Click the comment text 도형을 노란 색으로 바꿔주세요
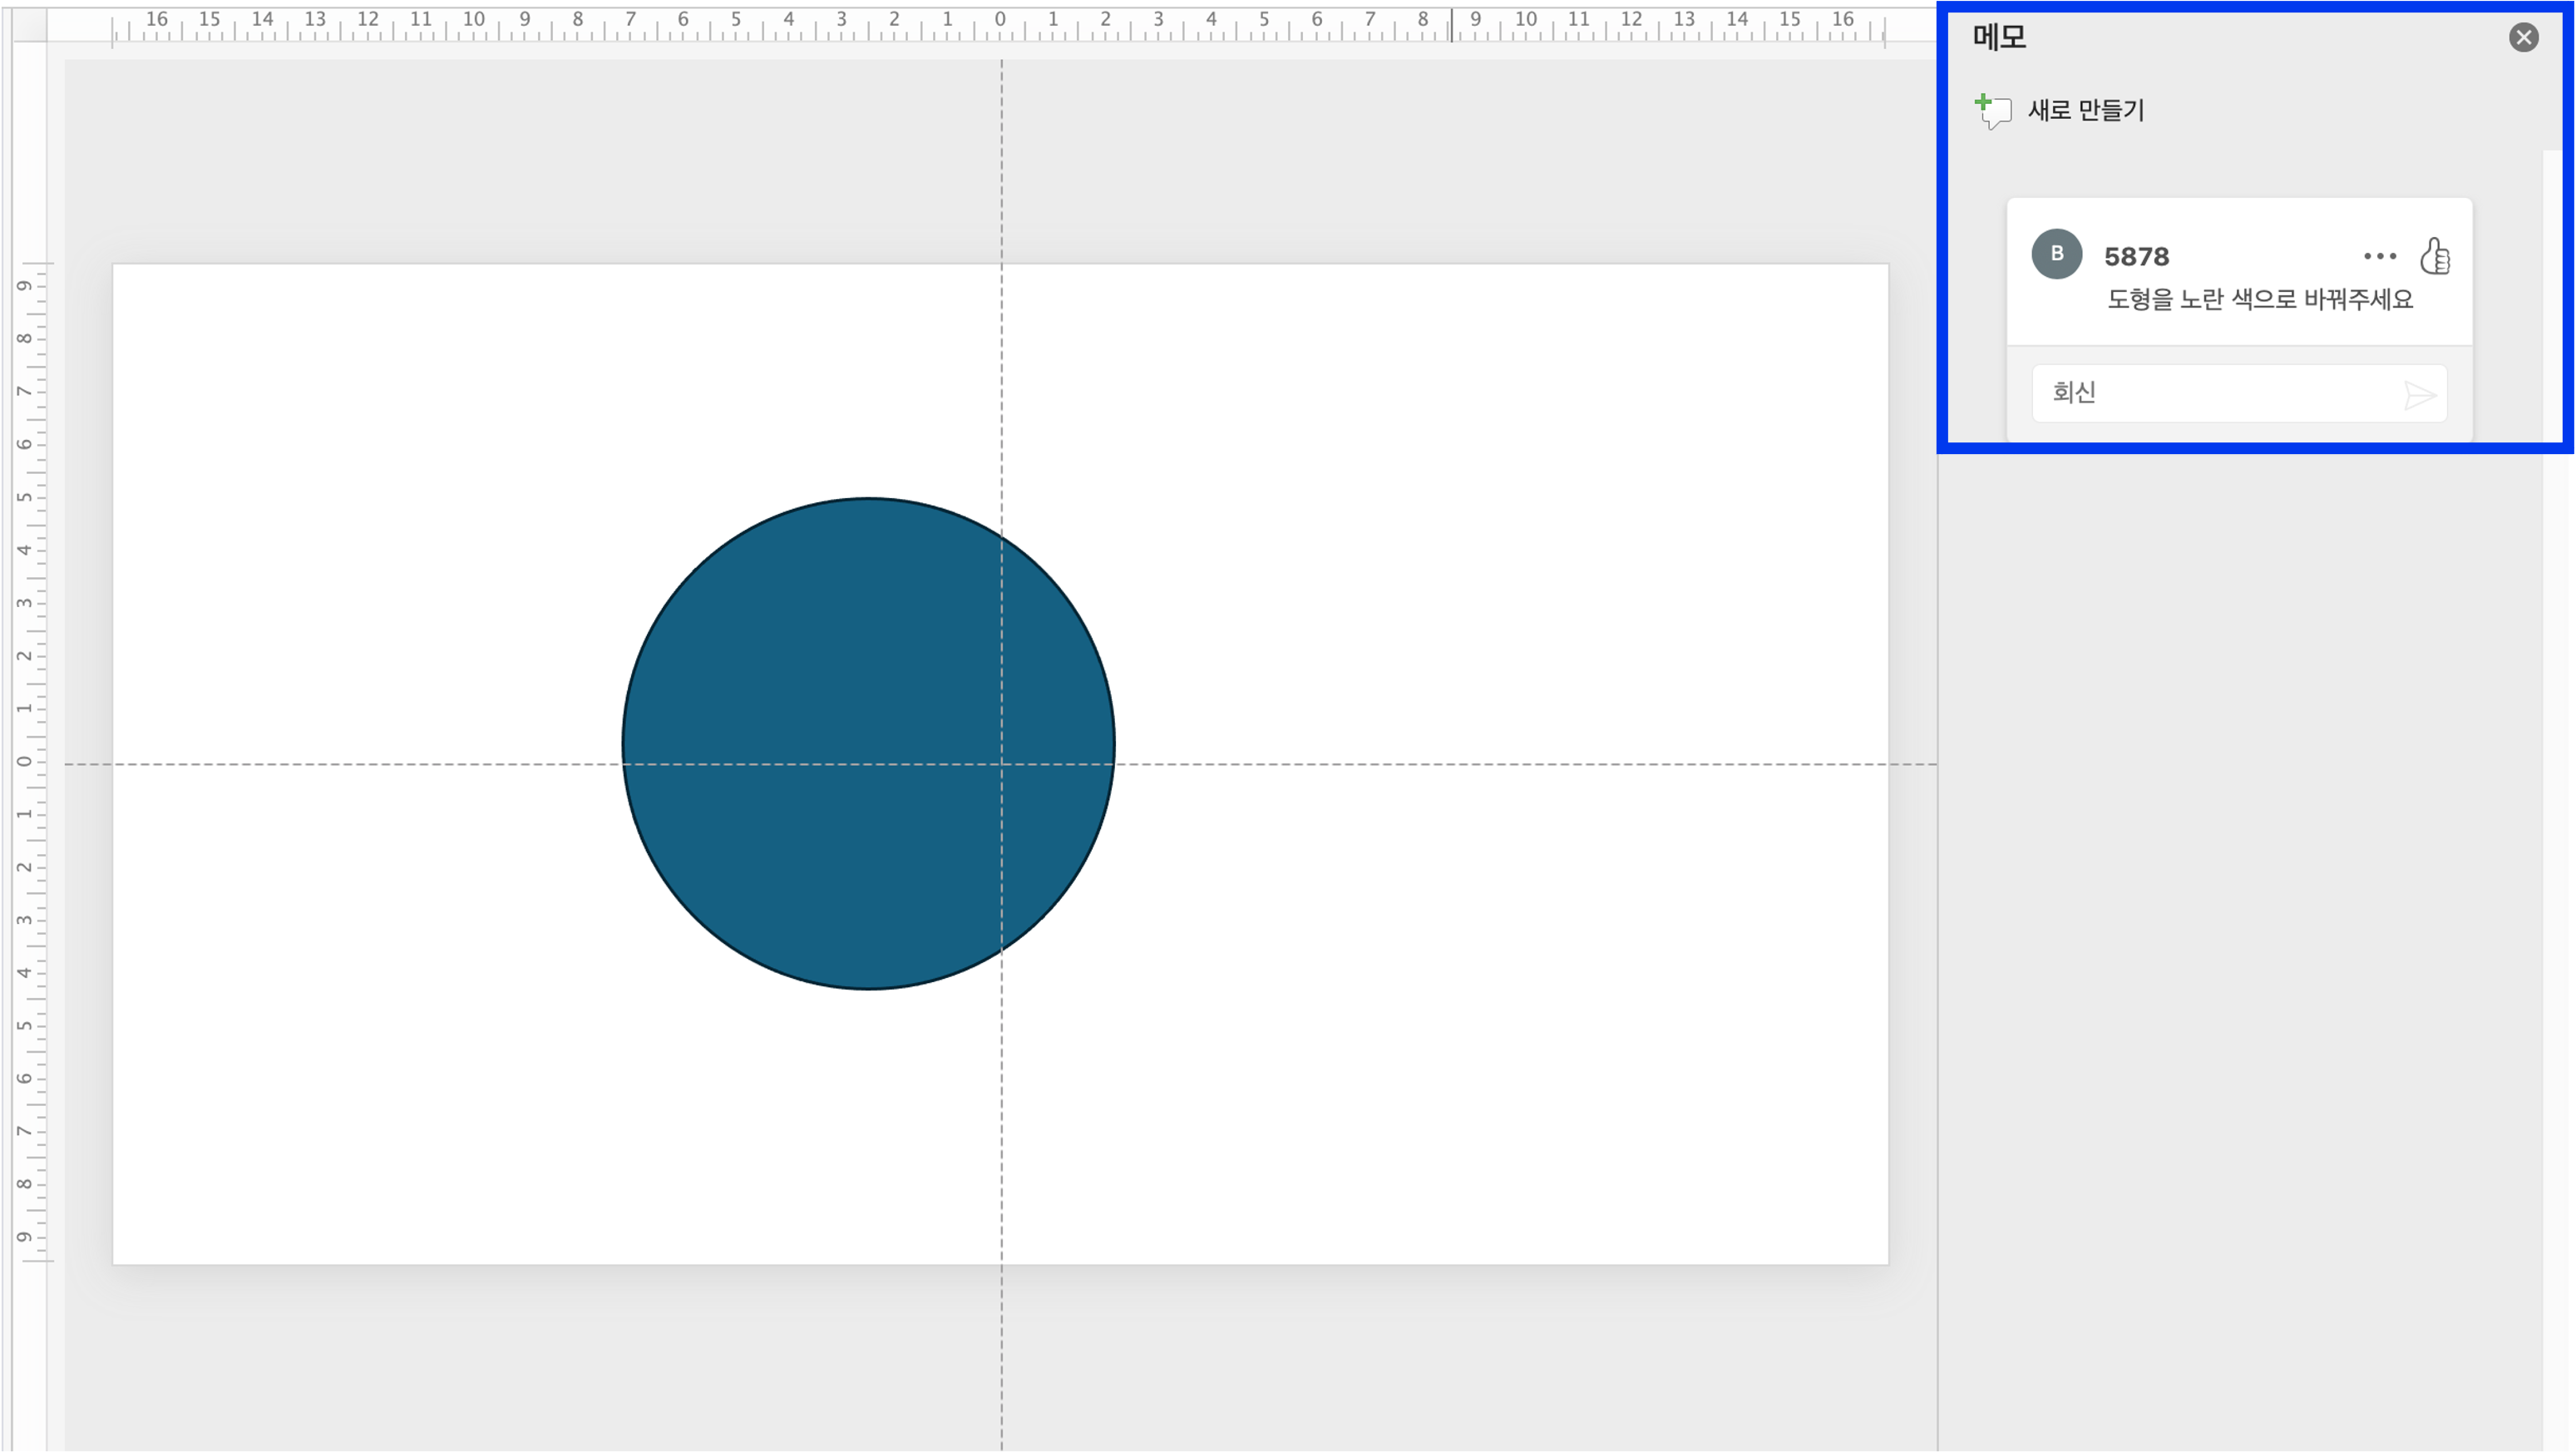Viewport: 2576px width, 1452px height. 2259,299
